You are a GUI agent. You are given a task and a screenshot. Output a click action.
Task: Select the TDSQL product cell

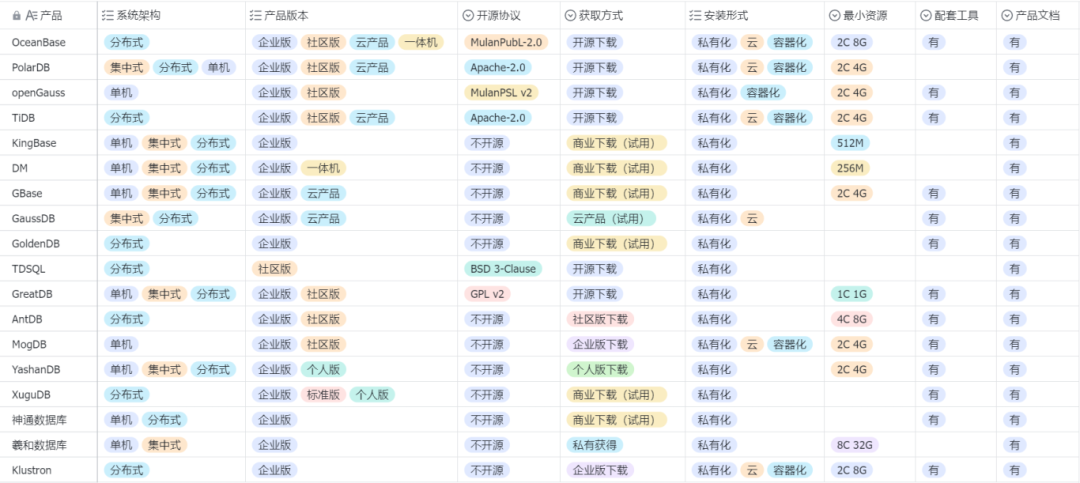(49, 269)
